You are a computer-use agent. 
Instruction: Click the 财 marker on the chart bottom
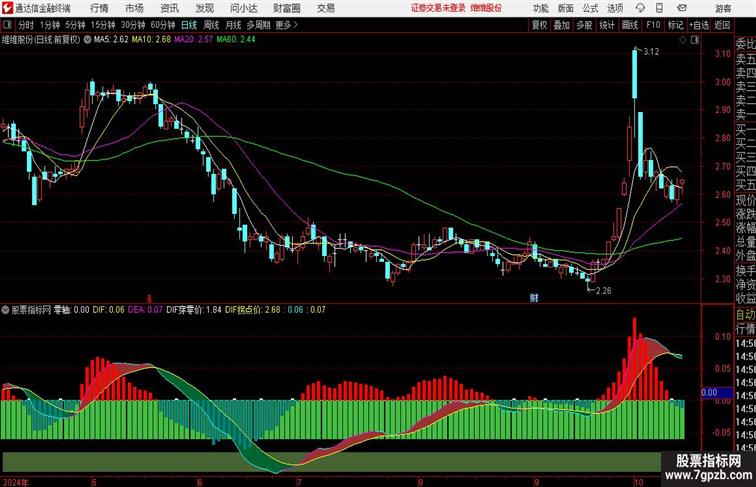coord(534,298)
